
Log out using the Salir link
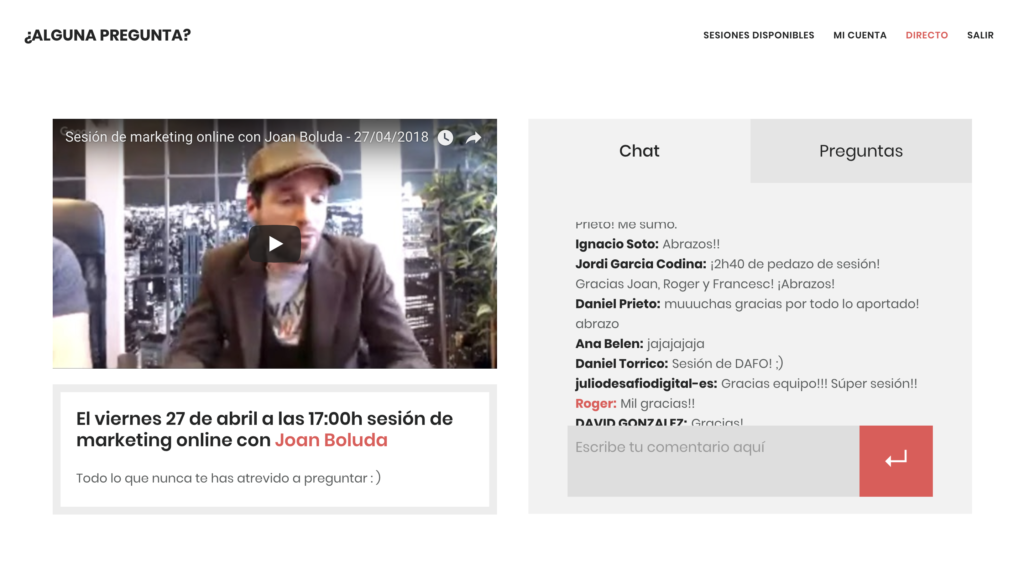980,35
